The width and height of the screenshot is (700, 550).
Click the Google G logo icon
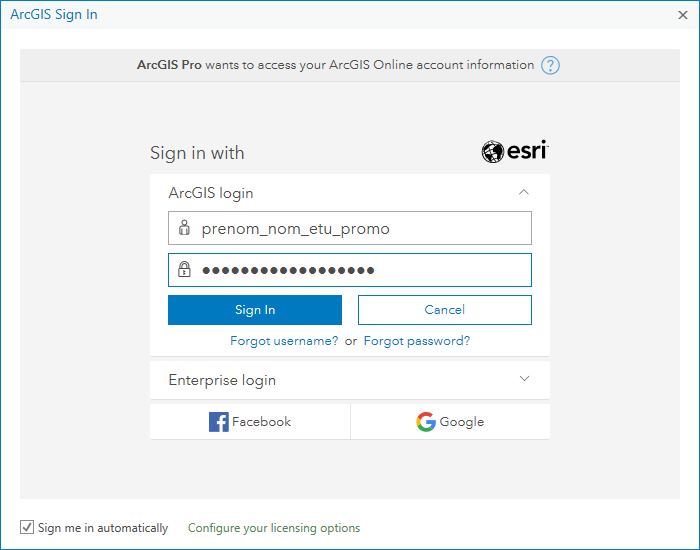click(426, 422)
